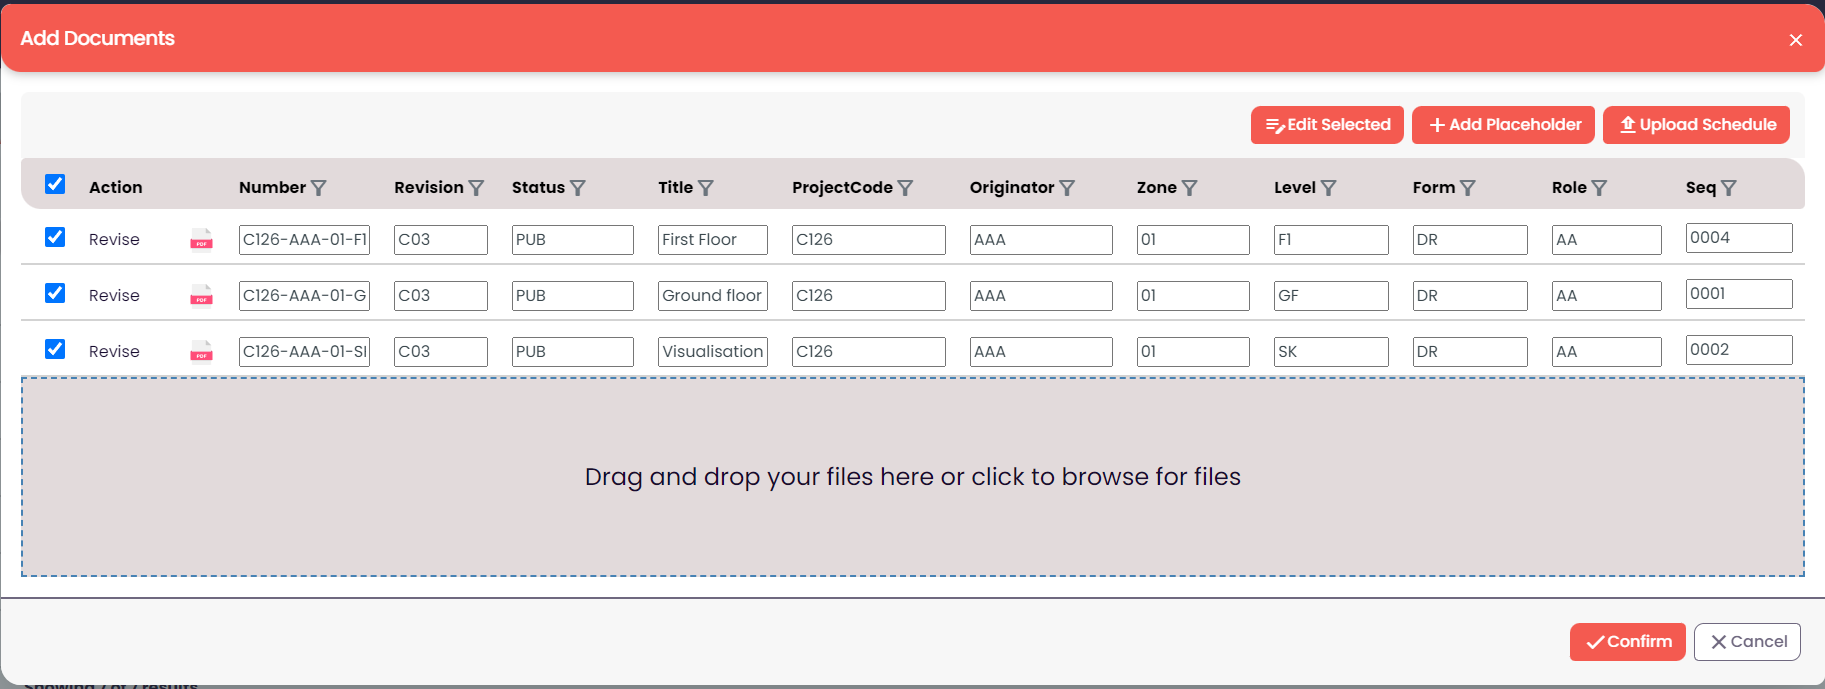Click the ProjectCode filter funnel
The image size is (1825, 689).
coord(905,188)
